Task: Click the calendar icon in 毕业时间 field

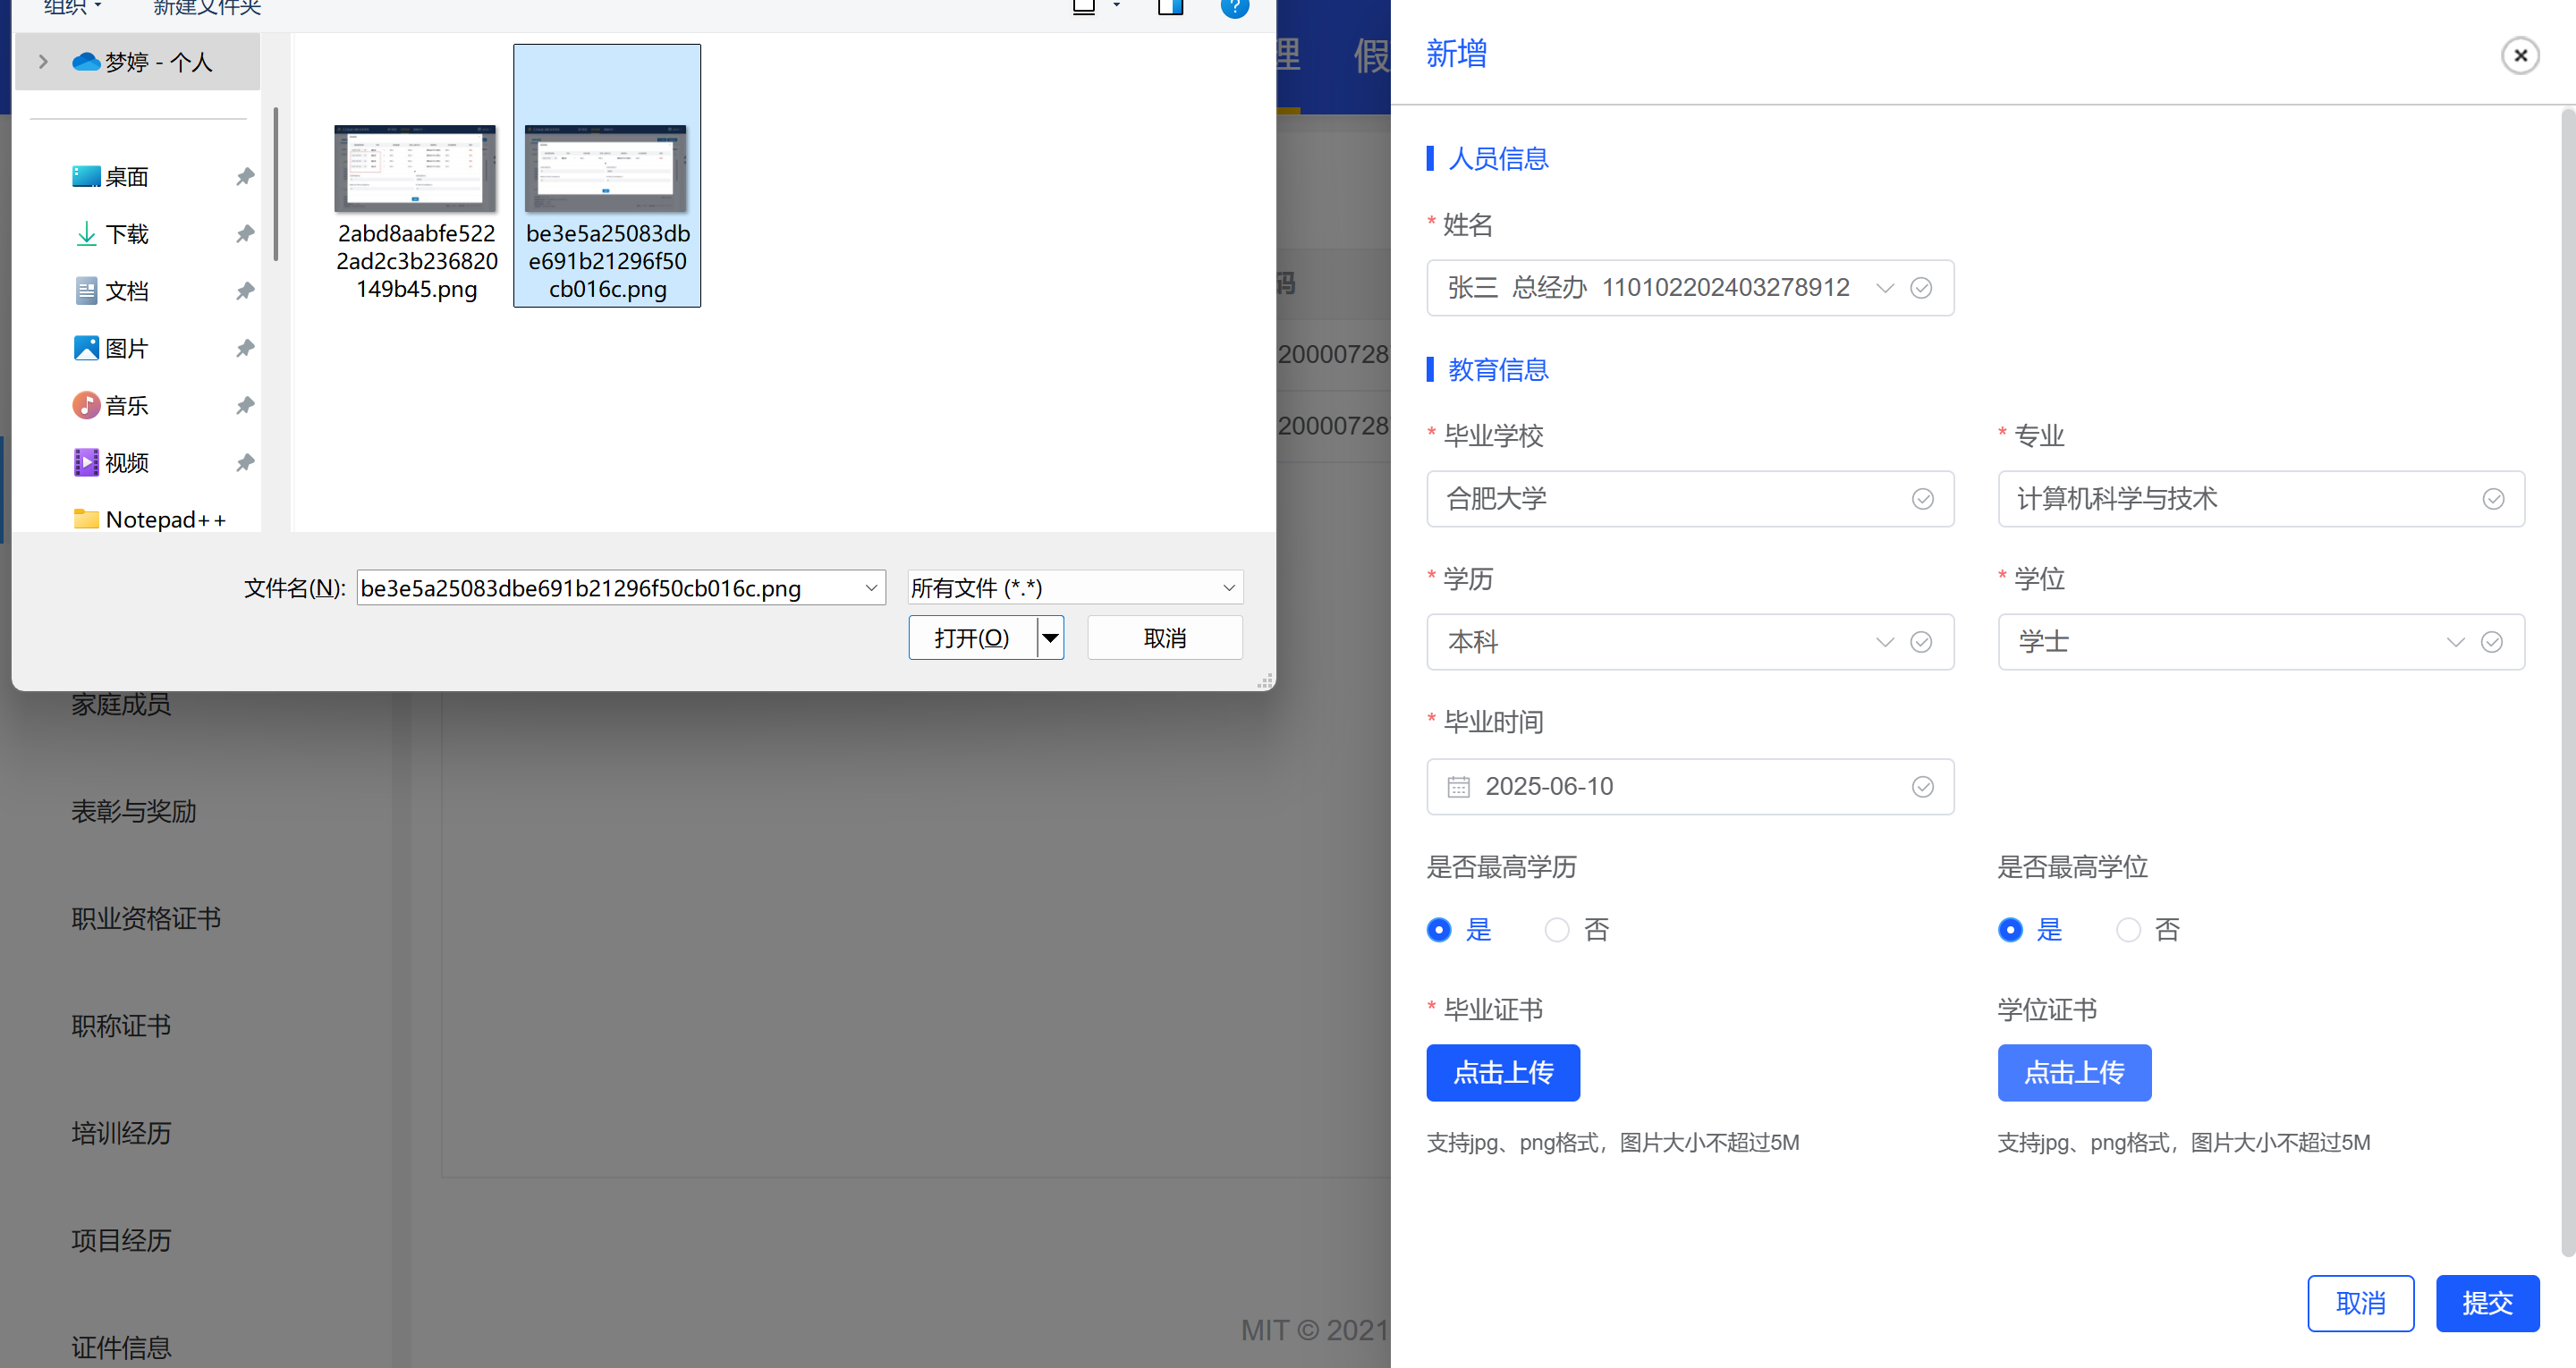Action: [x=1458, y=787]
